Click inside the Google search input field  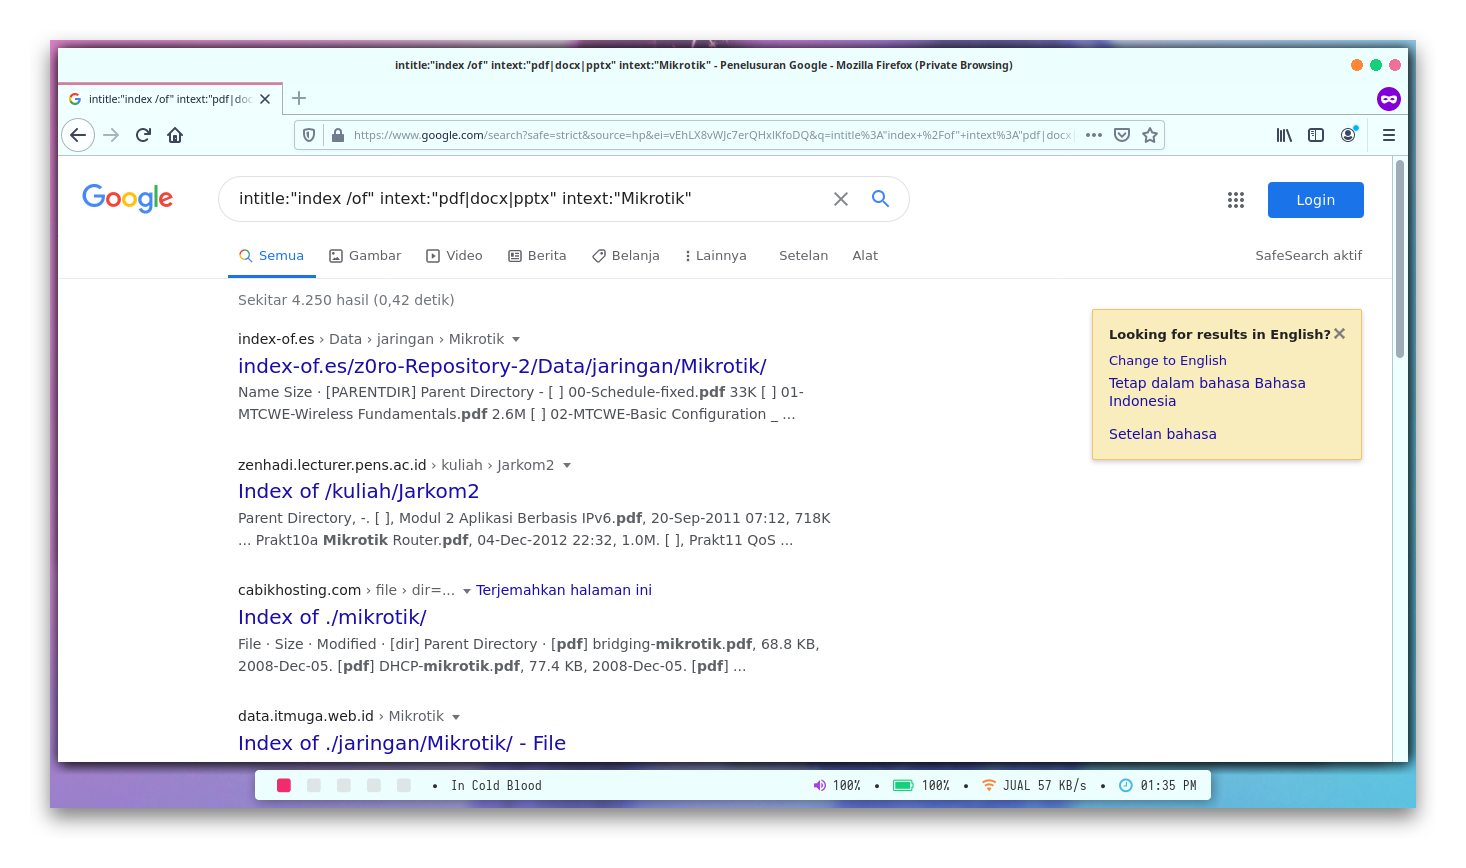520,199
